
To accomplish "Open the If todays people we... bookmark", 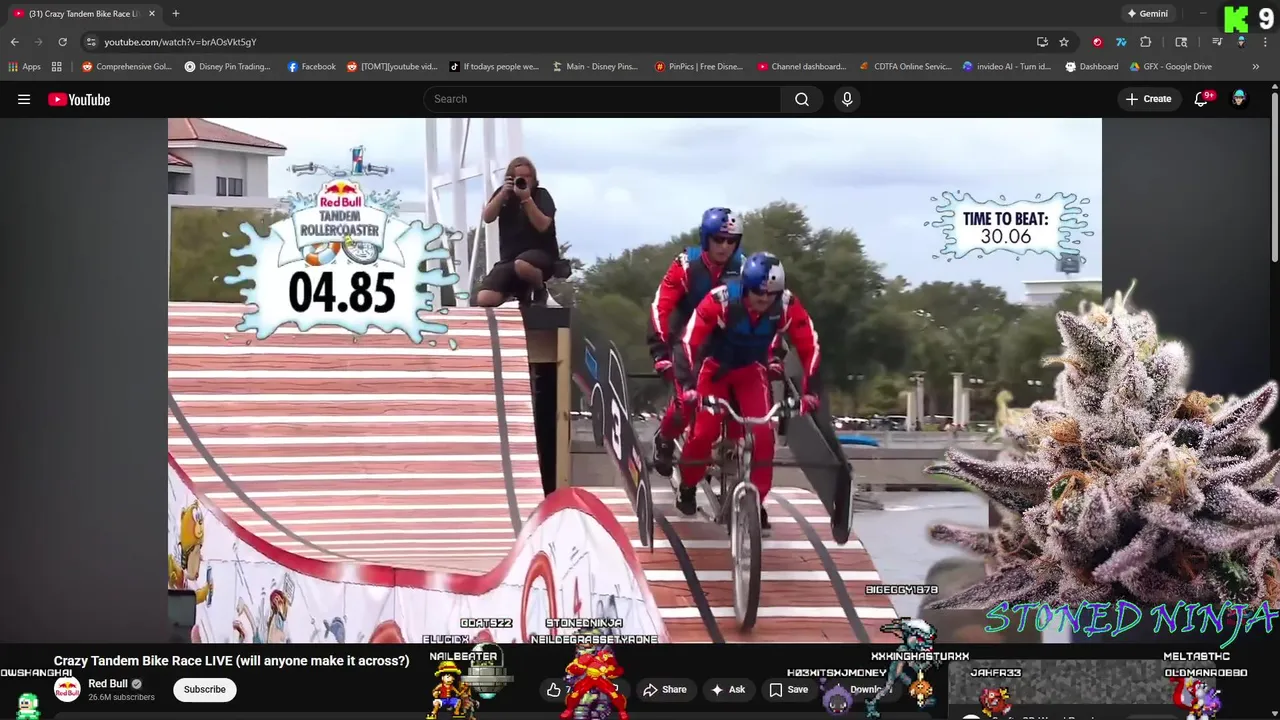I will [x=494, y=67].
